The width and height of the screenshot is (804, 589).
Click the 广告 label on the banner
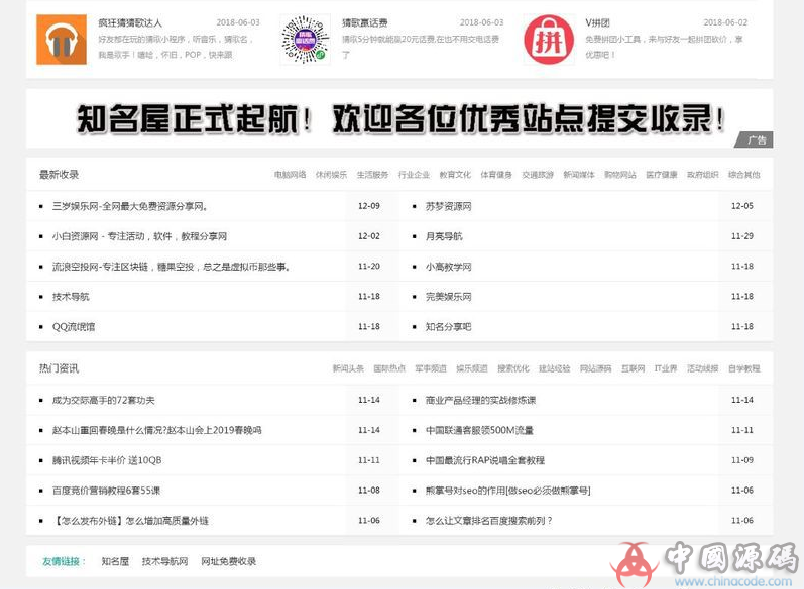click(x=756, y=140)
